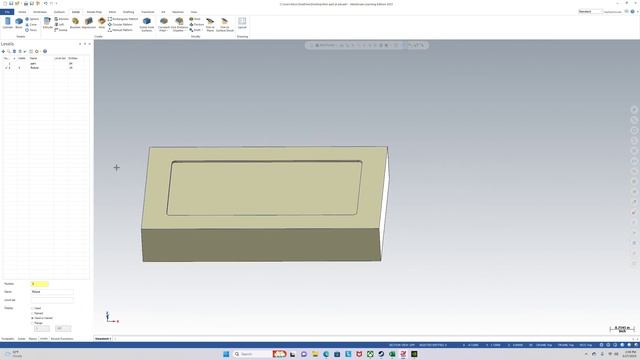Activate the solid Extrude tool
This screenshot has height=360, width=640.
pos(48,23)
